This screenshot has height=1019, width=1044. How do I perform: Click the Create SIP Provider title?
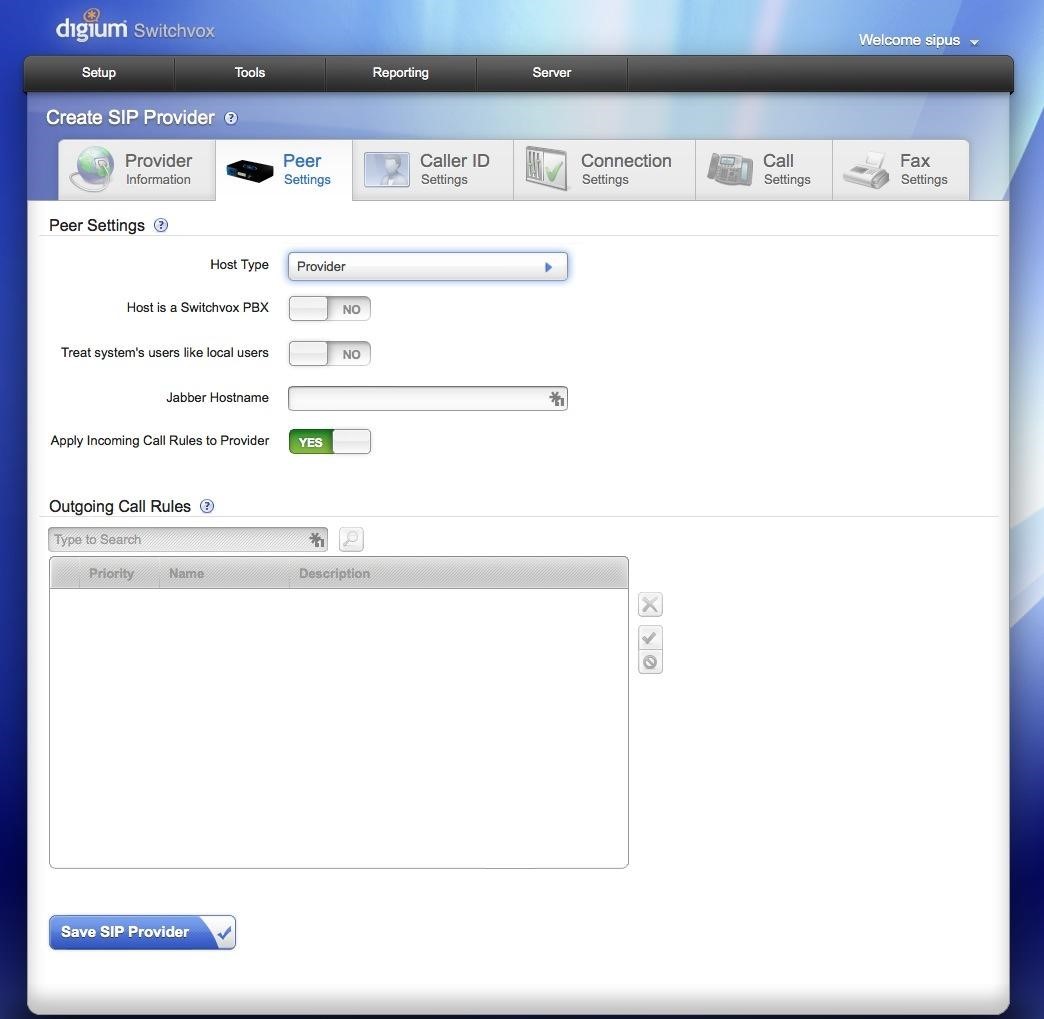130,118
